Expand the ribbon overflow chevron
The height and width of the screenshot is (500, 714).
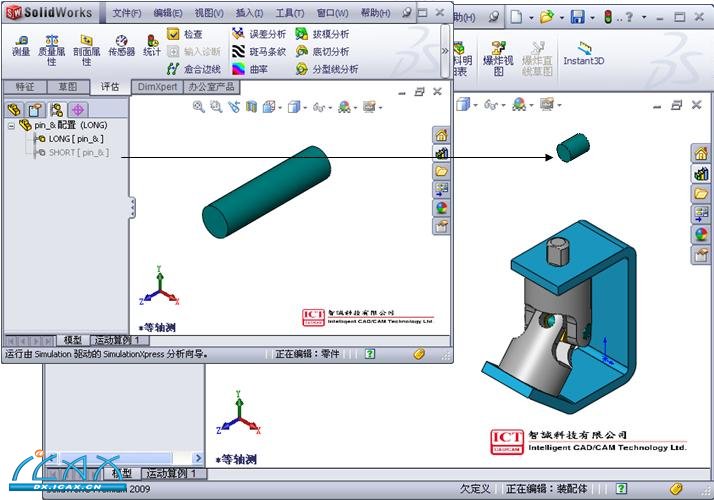pyautogui.click(x=445, y=51)
